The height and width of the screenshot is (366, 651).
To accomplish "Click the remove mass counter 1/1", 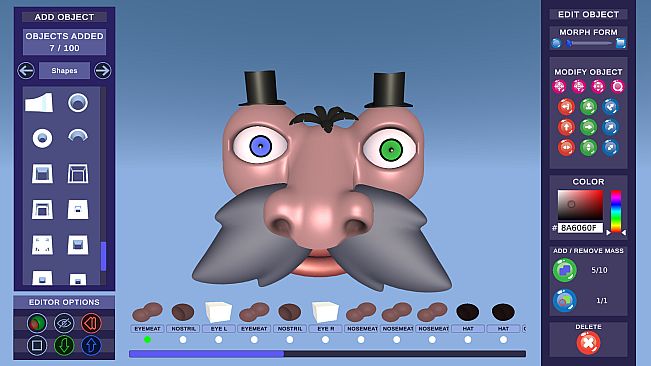I will [602, 300].
